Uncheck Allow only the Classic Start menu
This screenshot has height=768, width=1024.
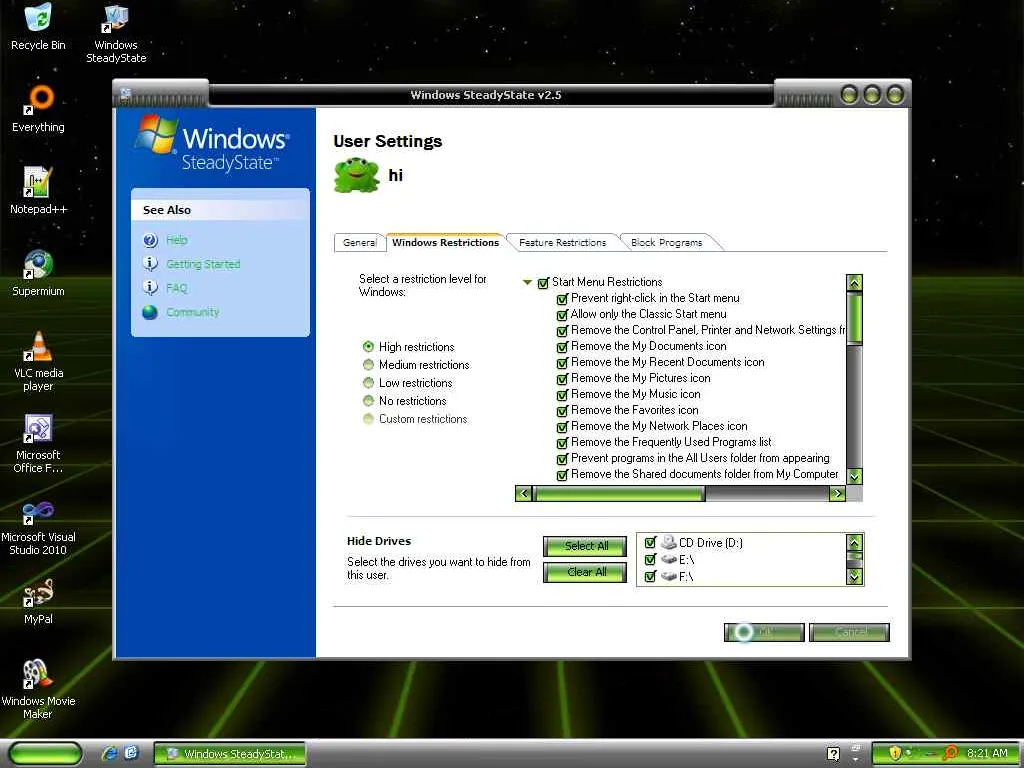pyautogui.click(x=562, y=315)
